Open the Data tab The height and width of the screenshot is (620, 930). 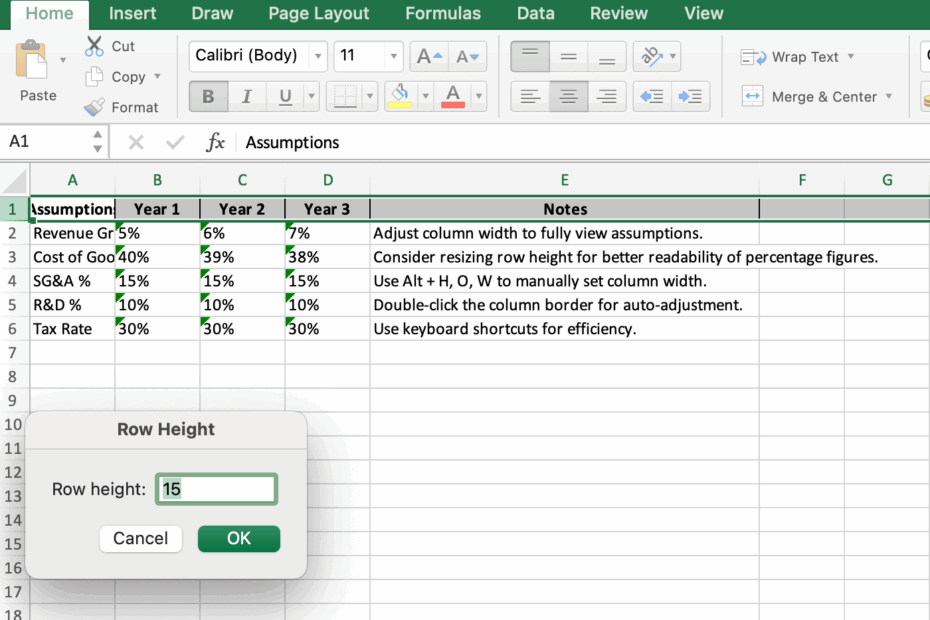click(x=536, y=13)
